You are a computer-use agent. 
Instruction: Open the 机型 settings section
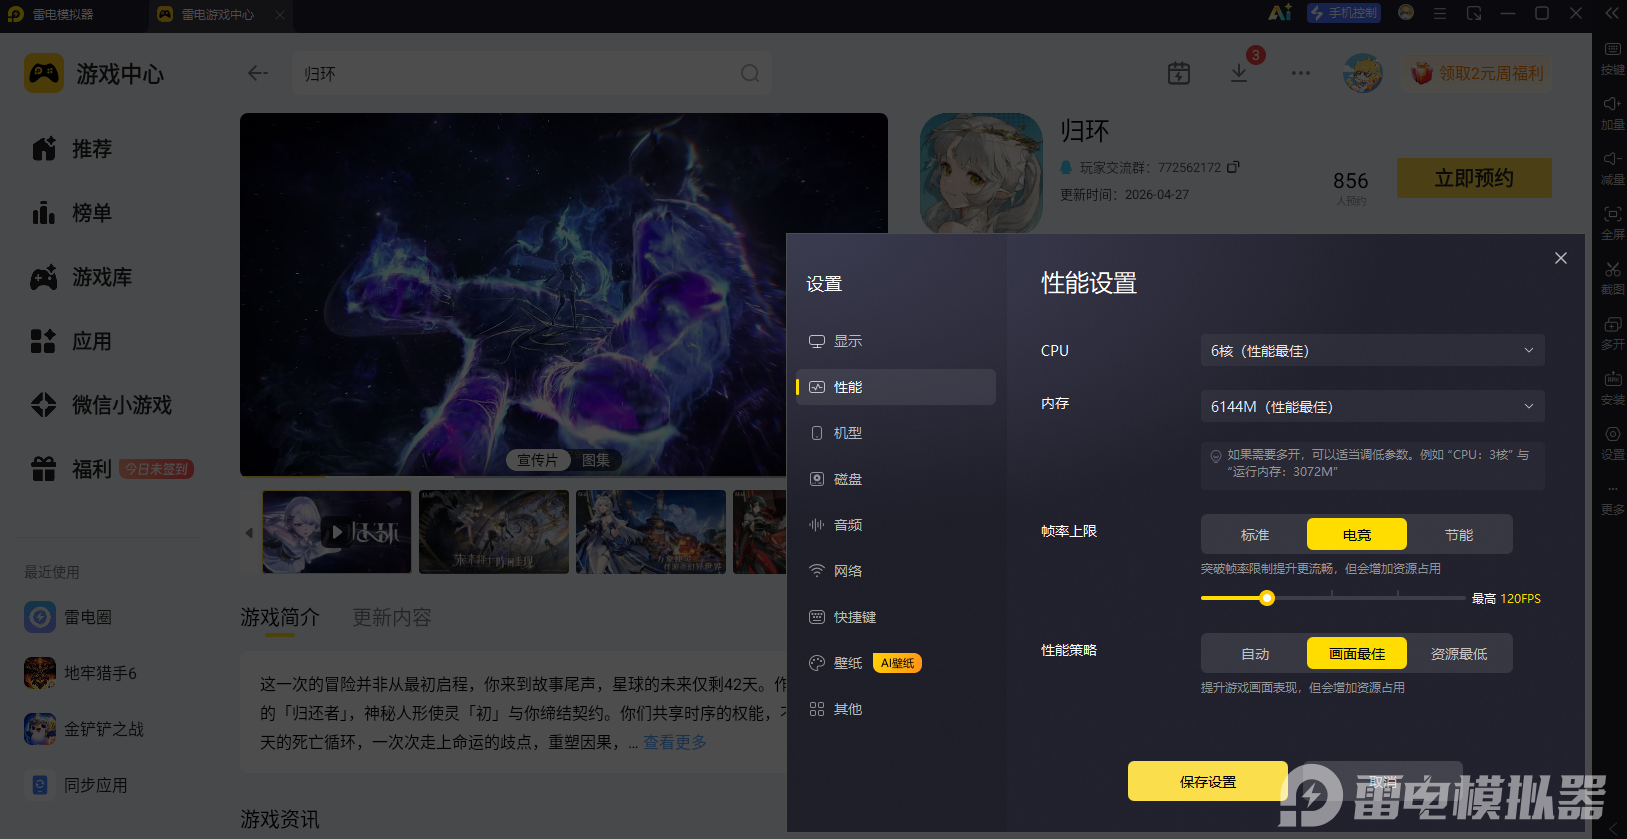click(895, 433)
